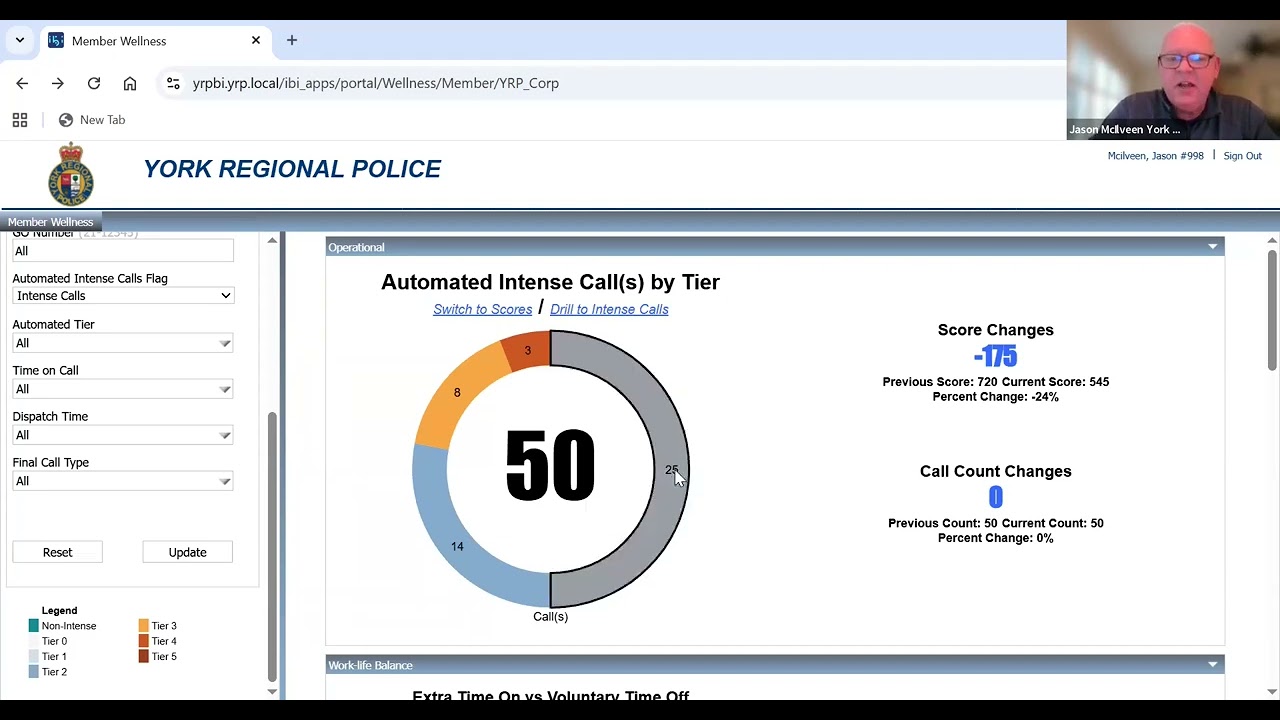Collapse the Operational panel arrow

[1213, 247]
